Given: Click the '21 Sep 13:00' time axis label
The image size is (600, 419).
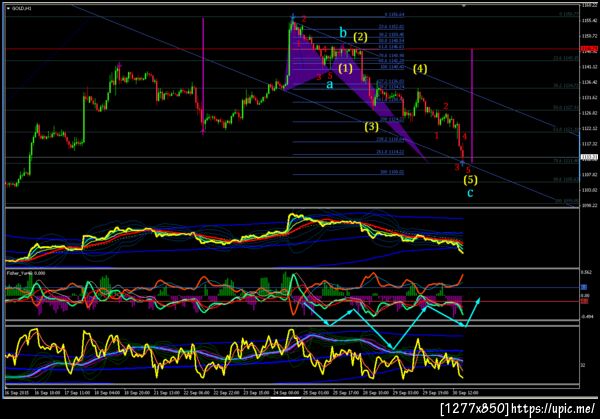Looking at the screenshot, I should pos(167,393).
